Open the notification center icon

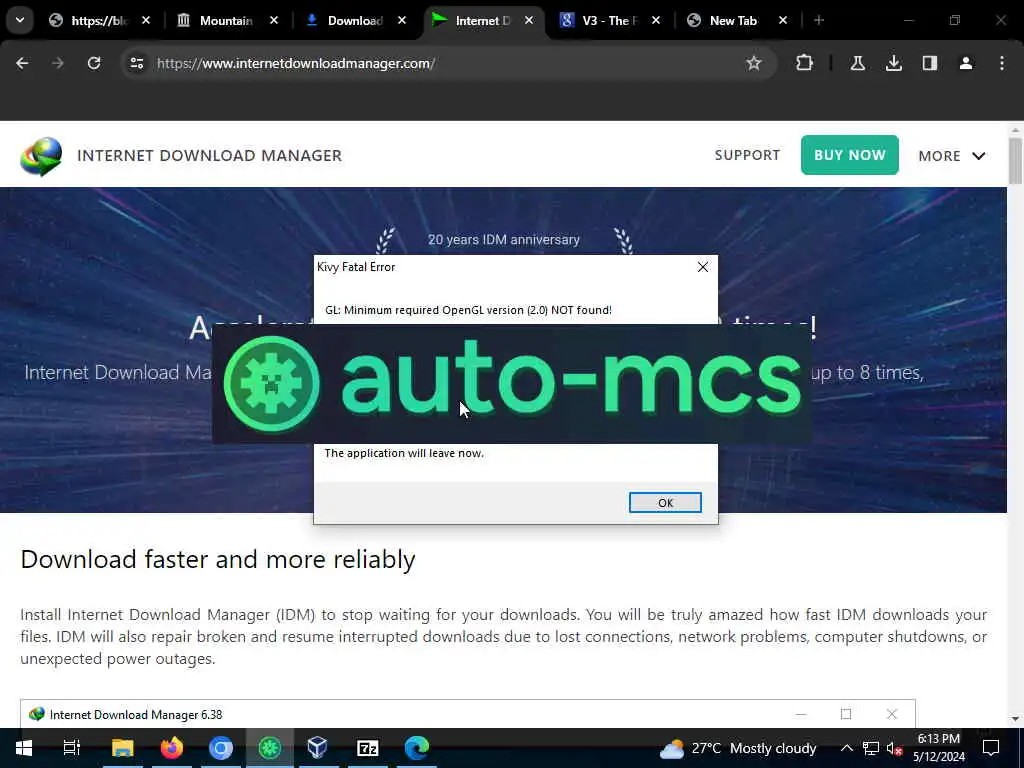tap(991, 748)
